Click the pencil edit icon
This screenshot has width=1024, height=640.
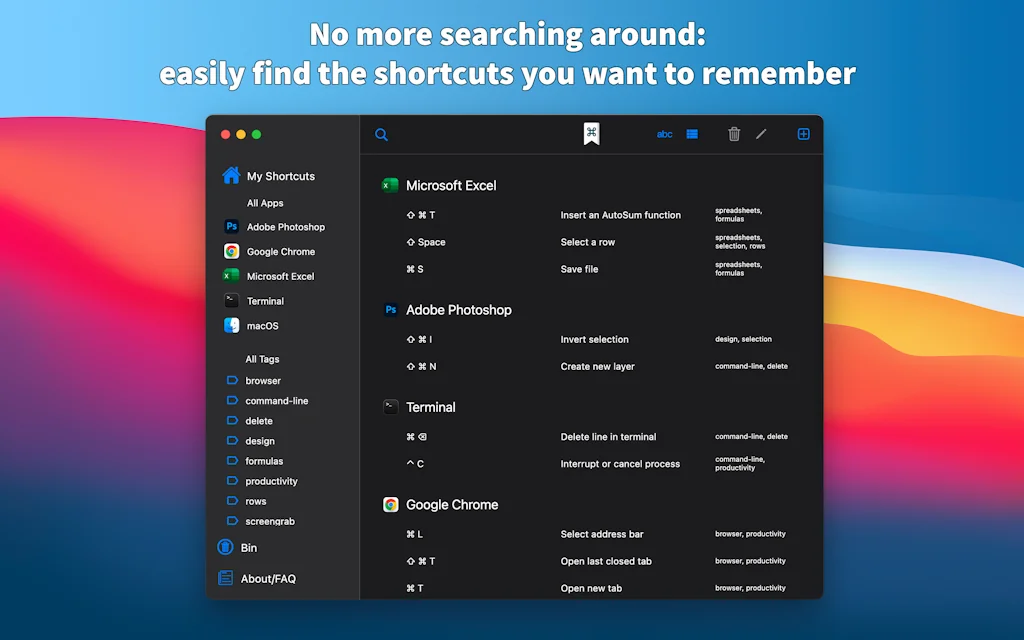pyautogui.click(x=761, y=134)
